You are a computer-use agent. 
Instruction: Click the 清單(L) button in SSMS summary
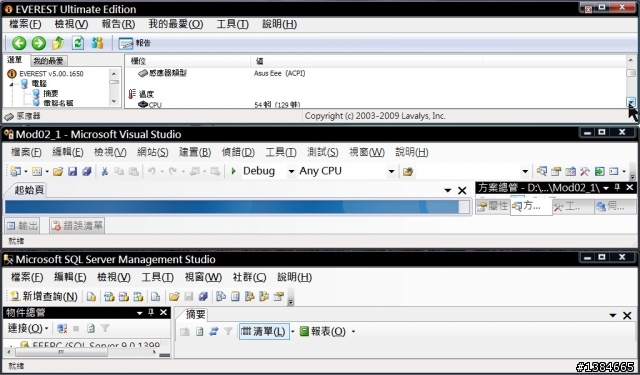pos(264,331)
